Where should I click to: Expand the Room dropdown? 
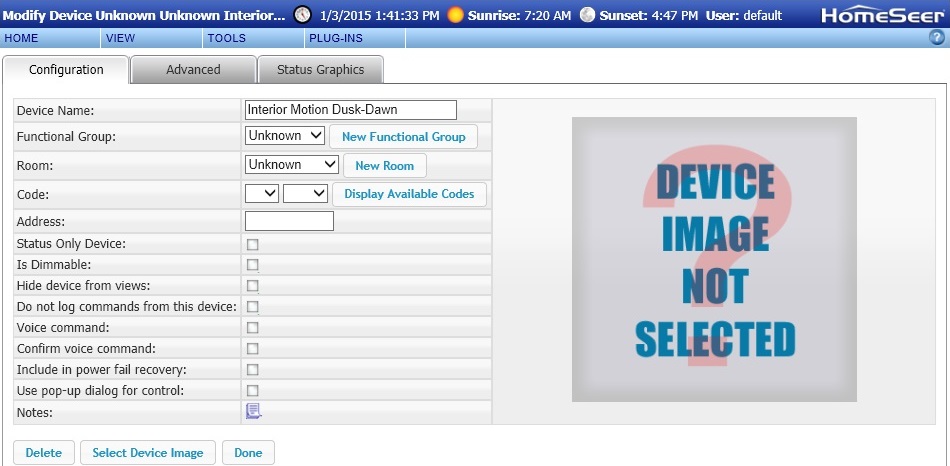[292, 165]
